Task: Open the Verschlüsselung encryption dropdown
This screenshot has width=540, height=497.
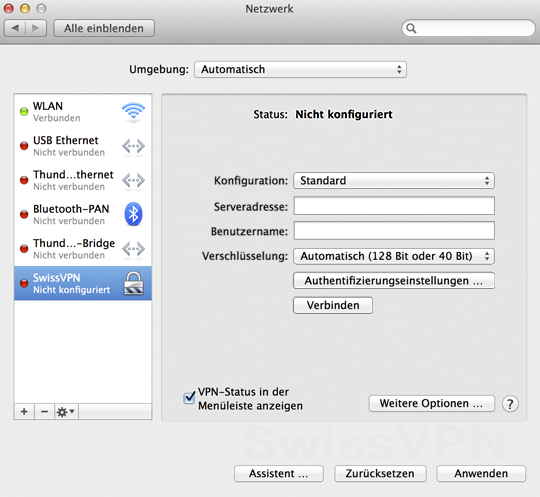Action: click(x=394, y=256)
